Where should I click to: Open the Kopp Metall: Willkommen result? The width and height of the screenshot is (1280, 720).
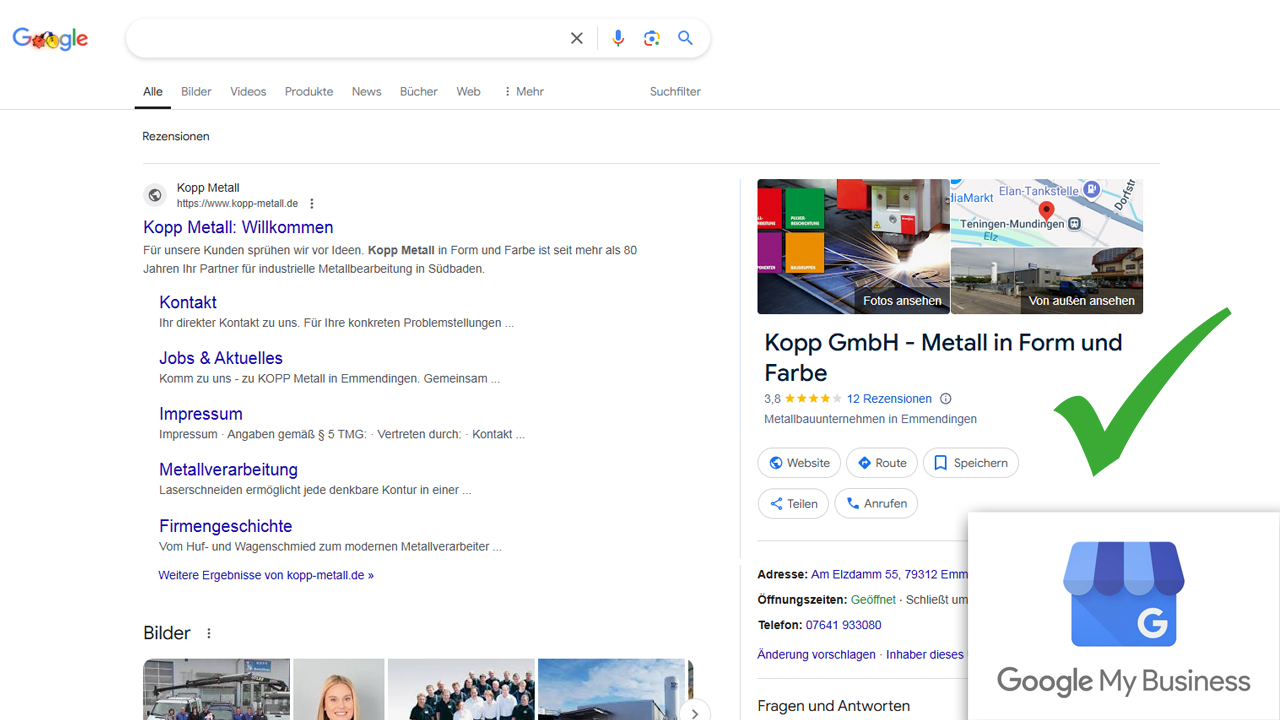(x=238, y=227)
